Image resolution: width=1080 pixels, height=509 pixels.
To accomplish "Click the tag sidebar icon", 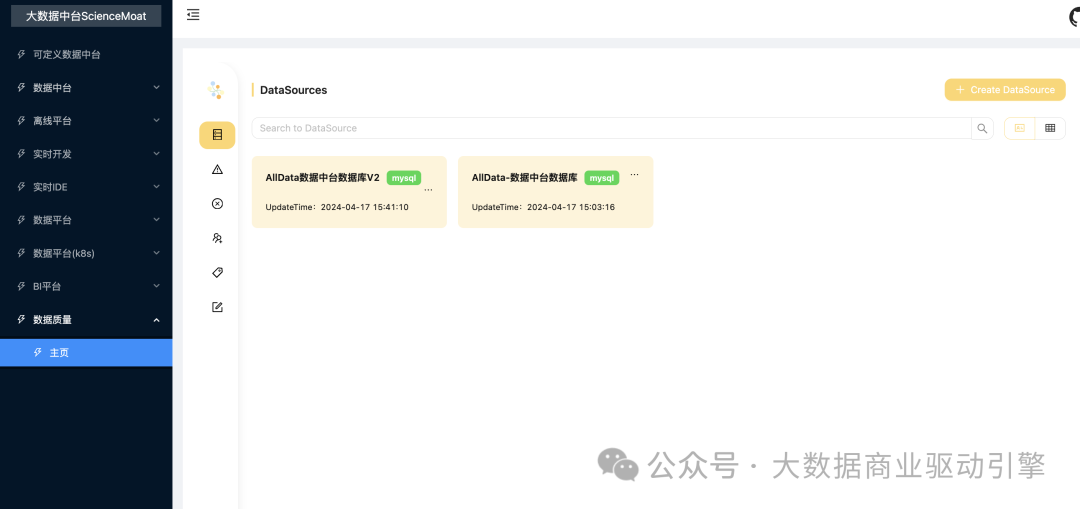I will [217, 272].
